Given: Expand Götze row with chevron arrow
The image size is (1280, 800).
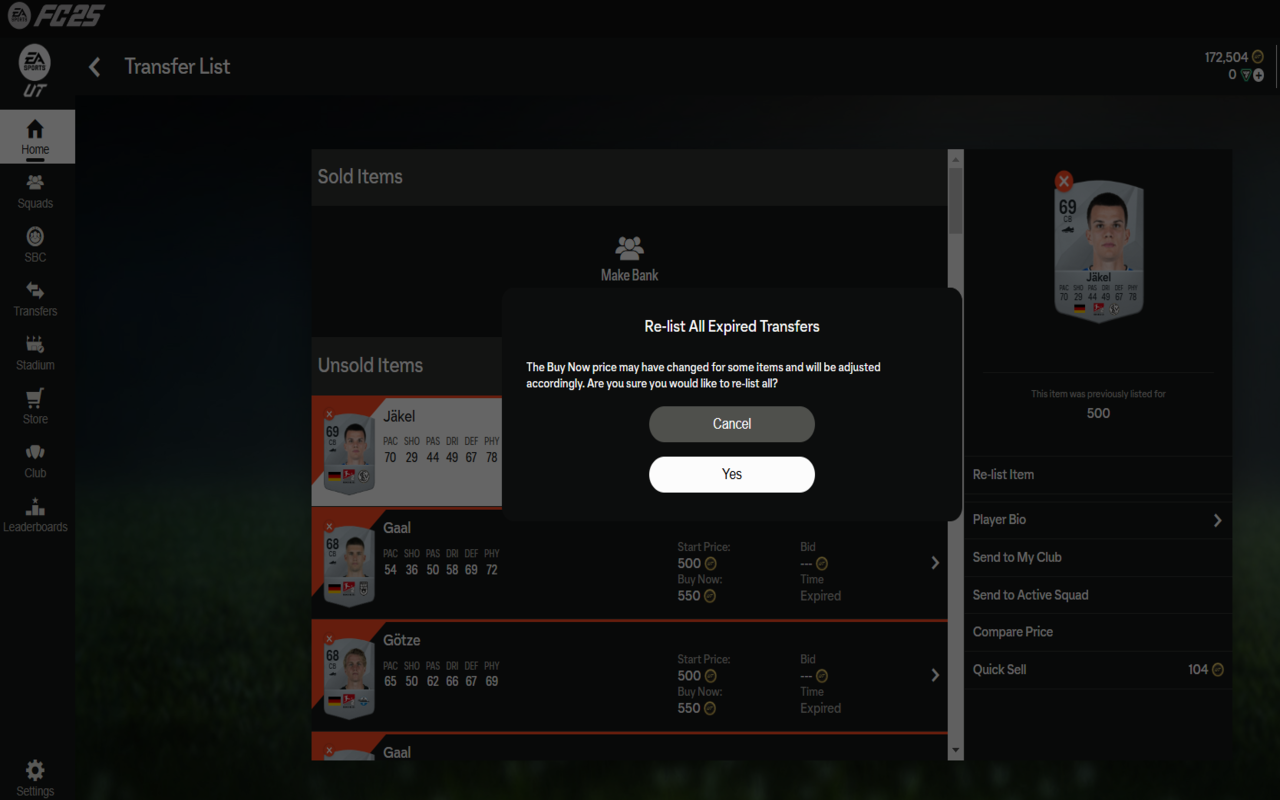Looking at the screenshot, I should [x=935, y=675].
